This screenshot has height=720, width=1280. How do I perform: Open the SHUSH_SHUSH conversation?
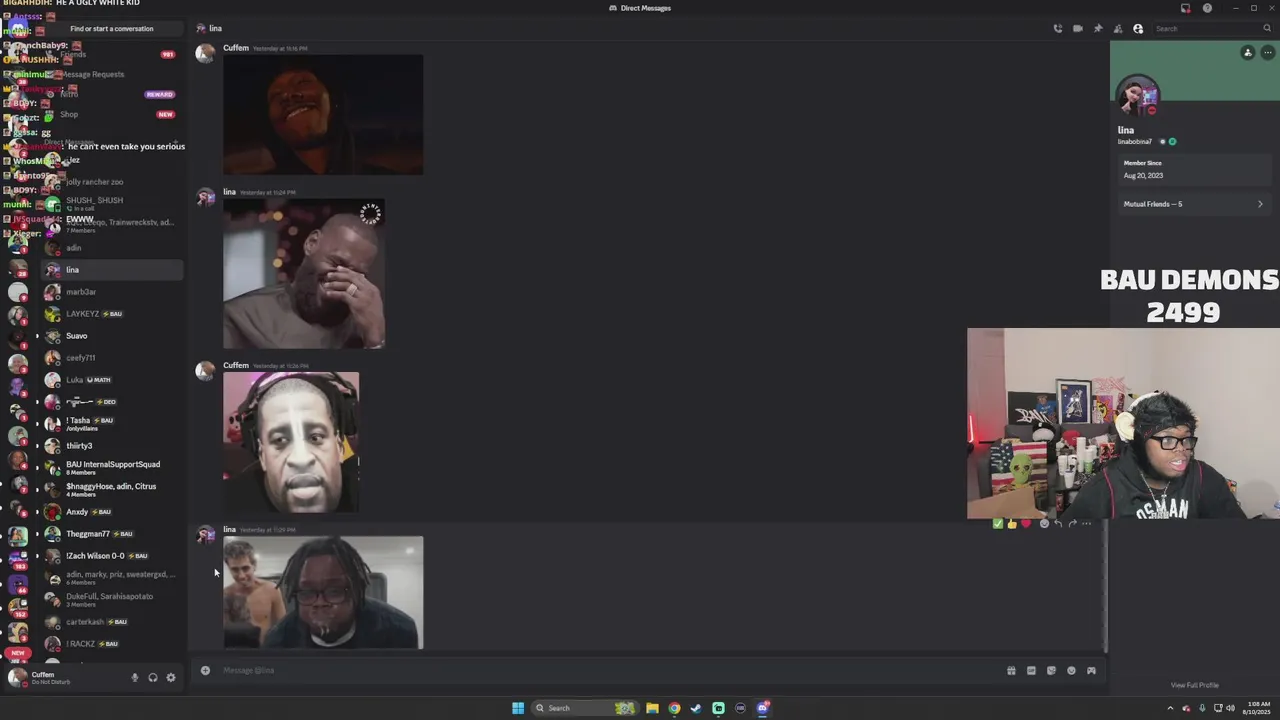click(x=112, y=203)
